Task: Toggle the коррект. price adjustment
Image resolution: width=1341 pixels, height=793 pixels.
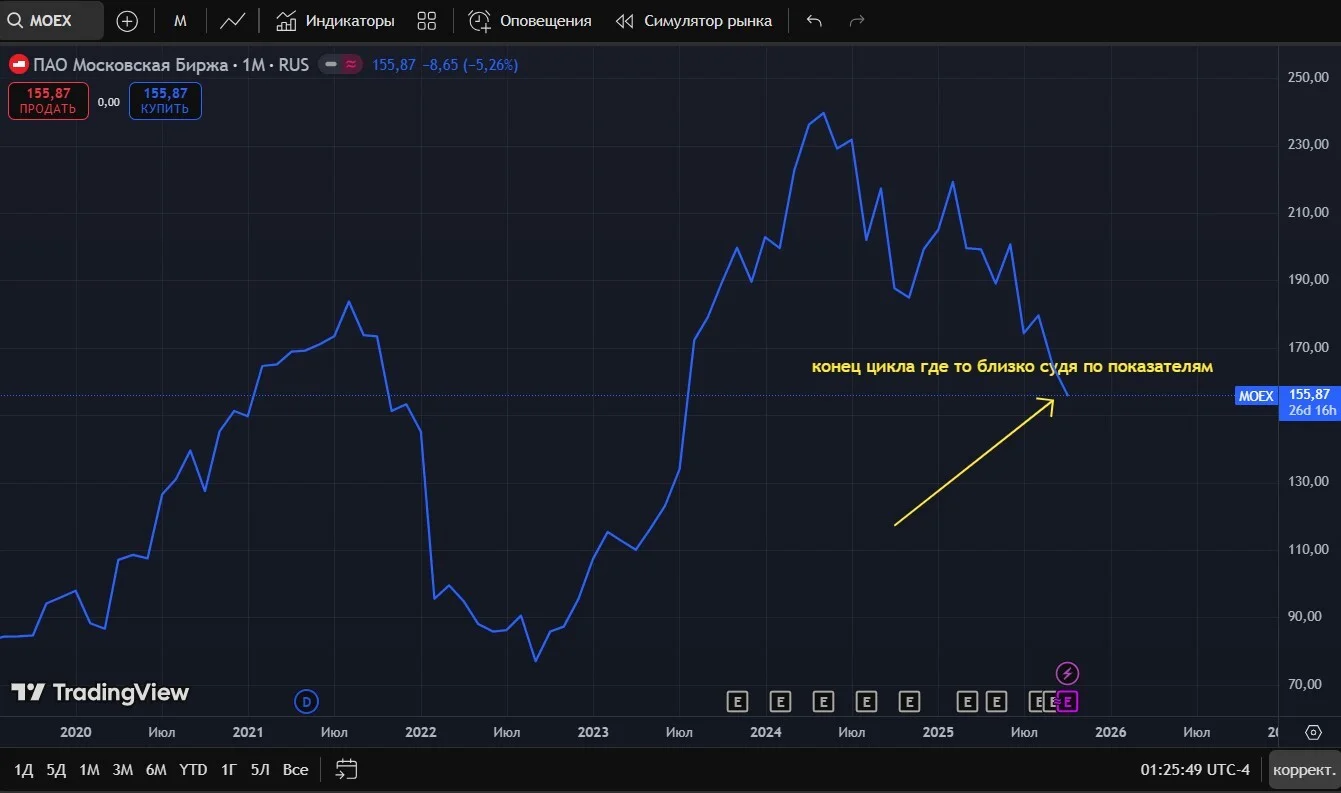Action: [1304, 770]
